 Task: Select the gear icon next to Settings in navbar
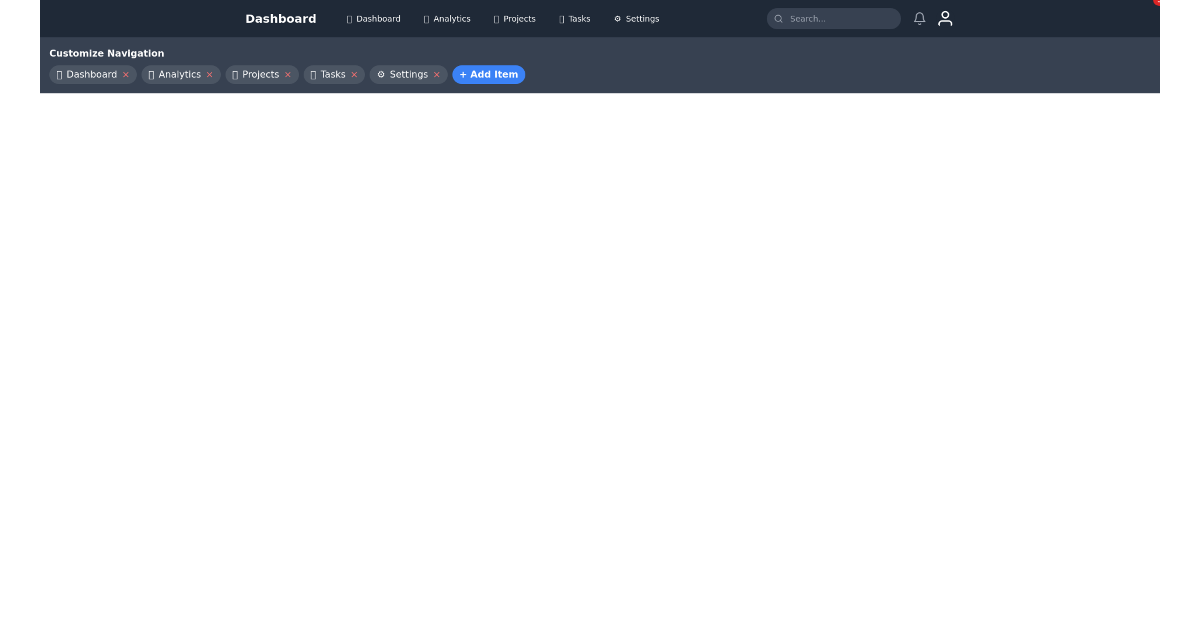(616, 18)
